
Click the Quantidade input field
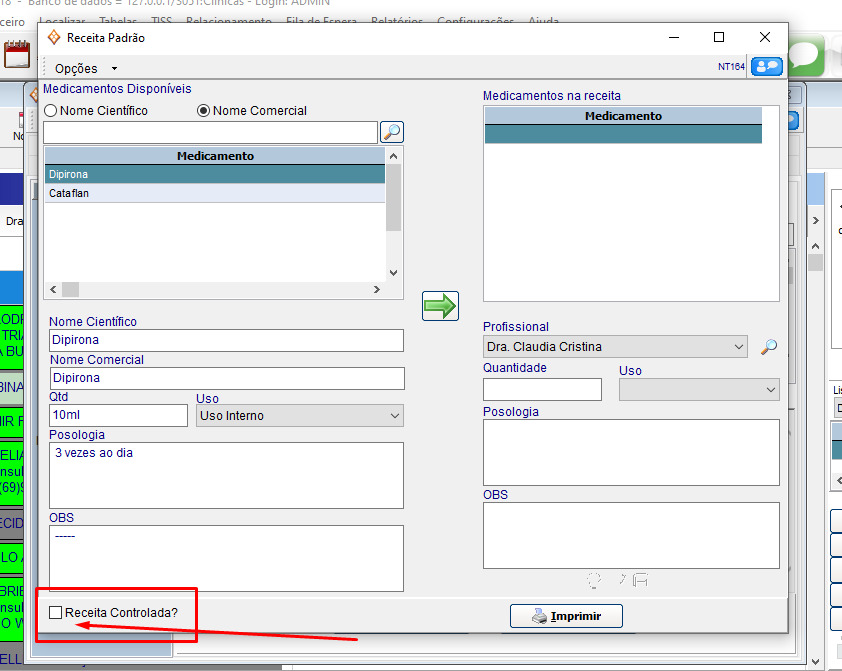[542, 389]
